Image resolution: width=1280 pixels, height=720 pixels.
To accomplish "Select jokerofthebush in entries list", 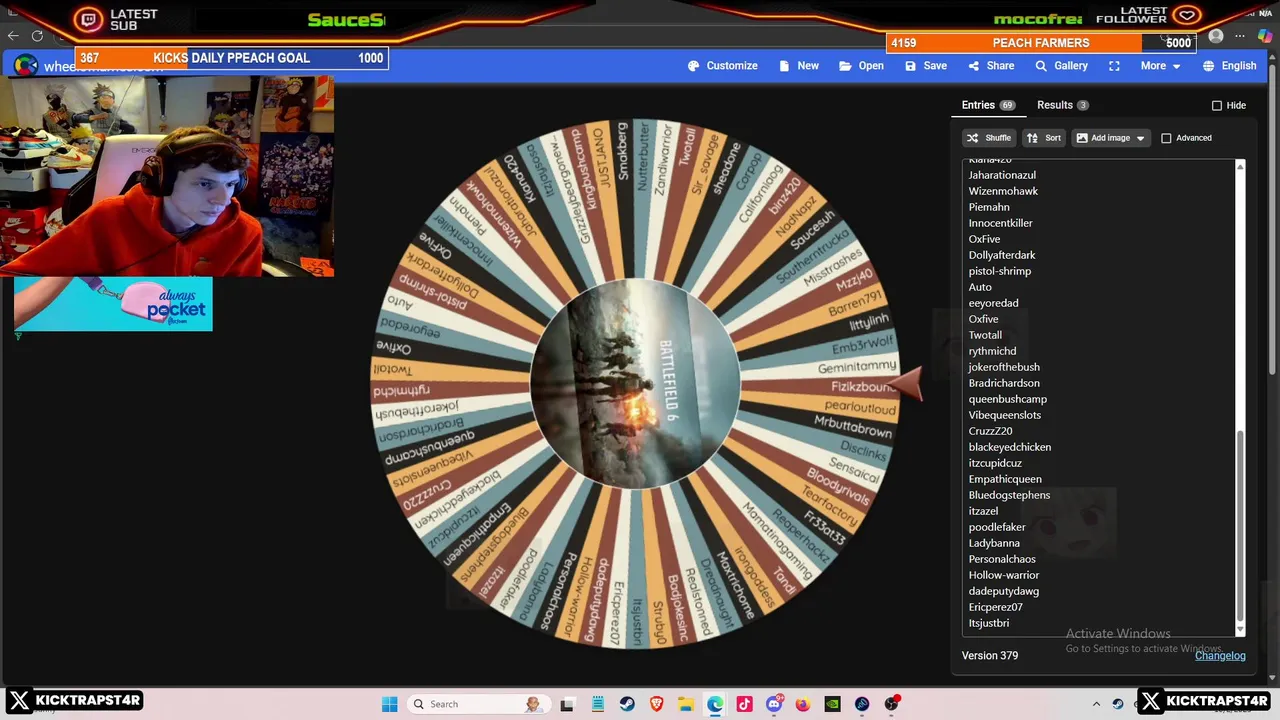I will (1004, 367).
